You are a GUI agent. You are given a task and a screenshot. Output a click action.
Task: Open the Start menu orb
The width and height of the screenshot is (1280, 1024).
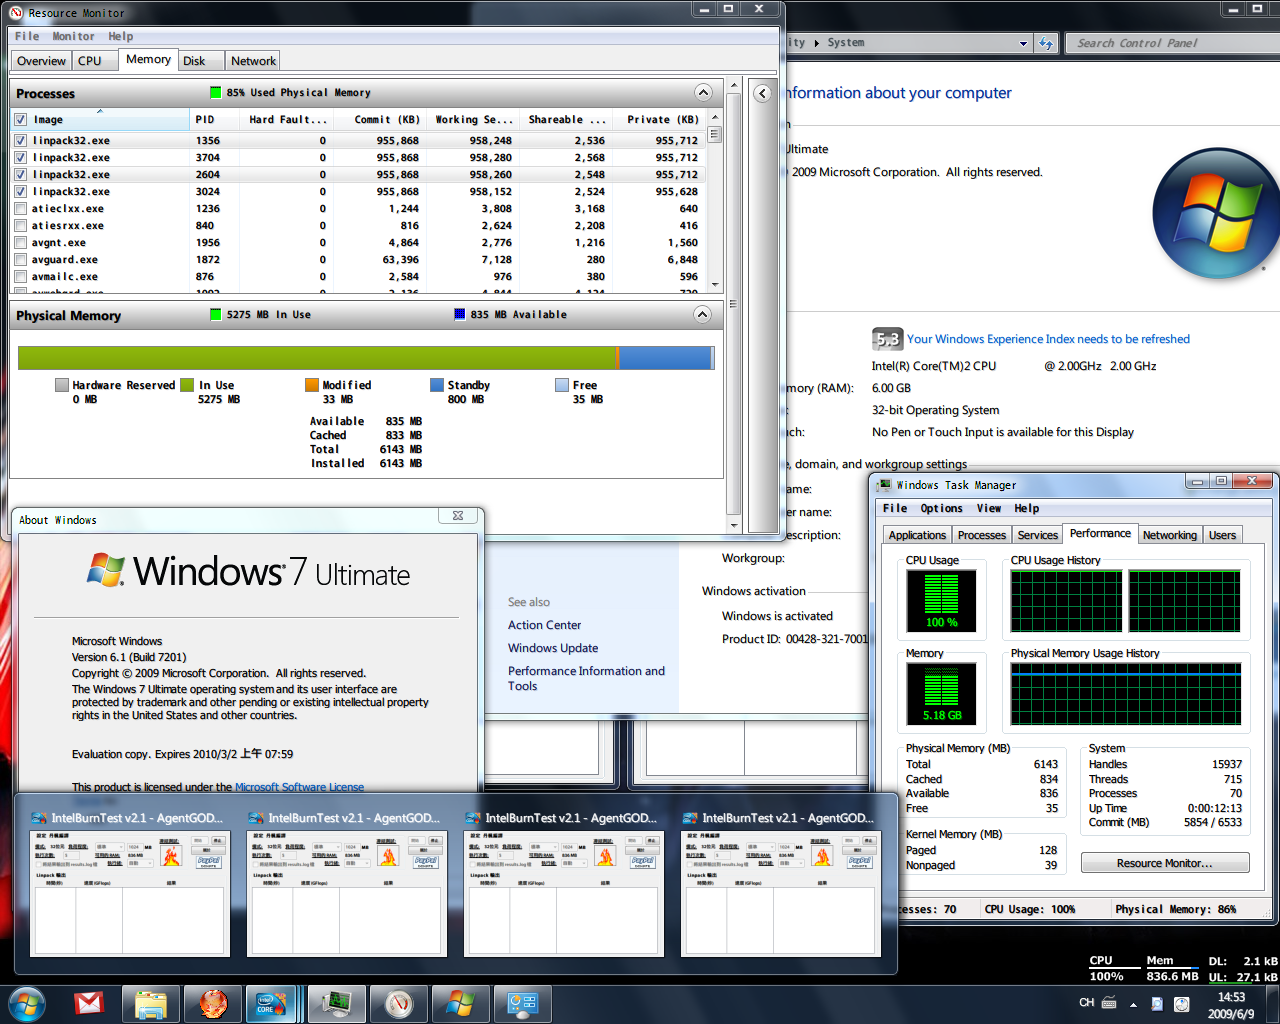tap(27, 1002)
